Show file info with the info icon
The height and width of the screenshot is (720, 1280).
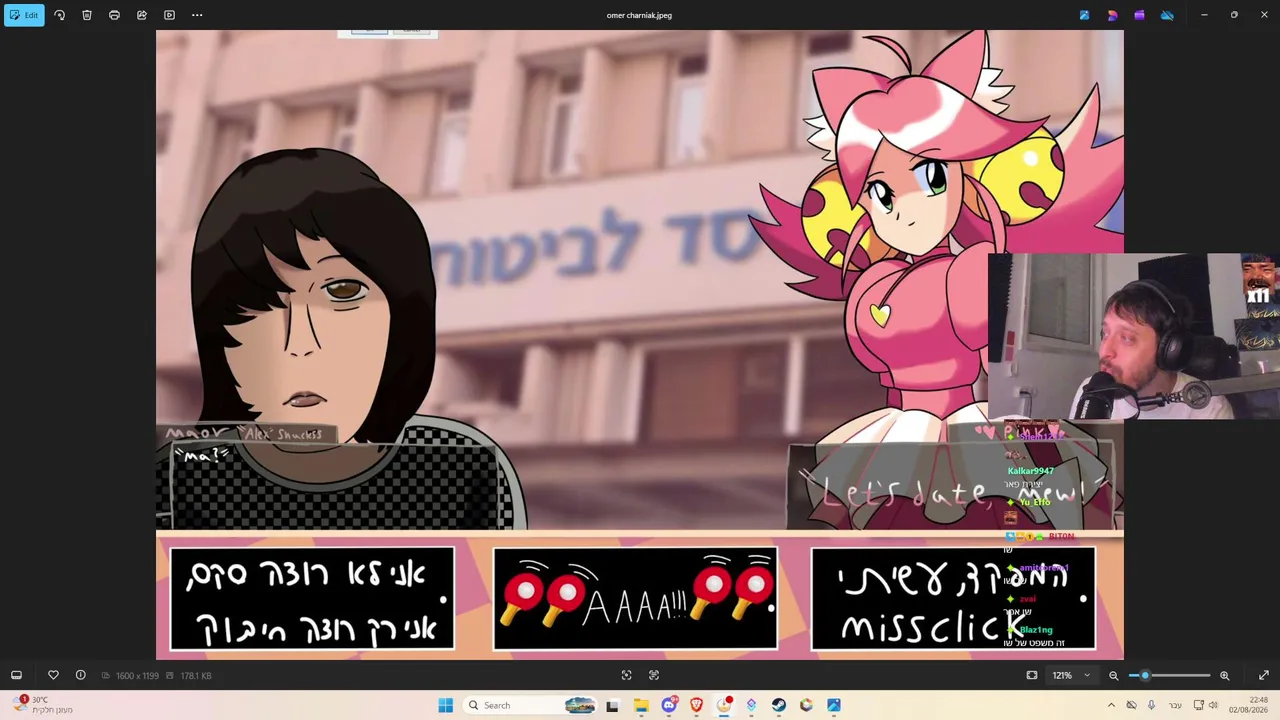click(x=81, y=675)
